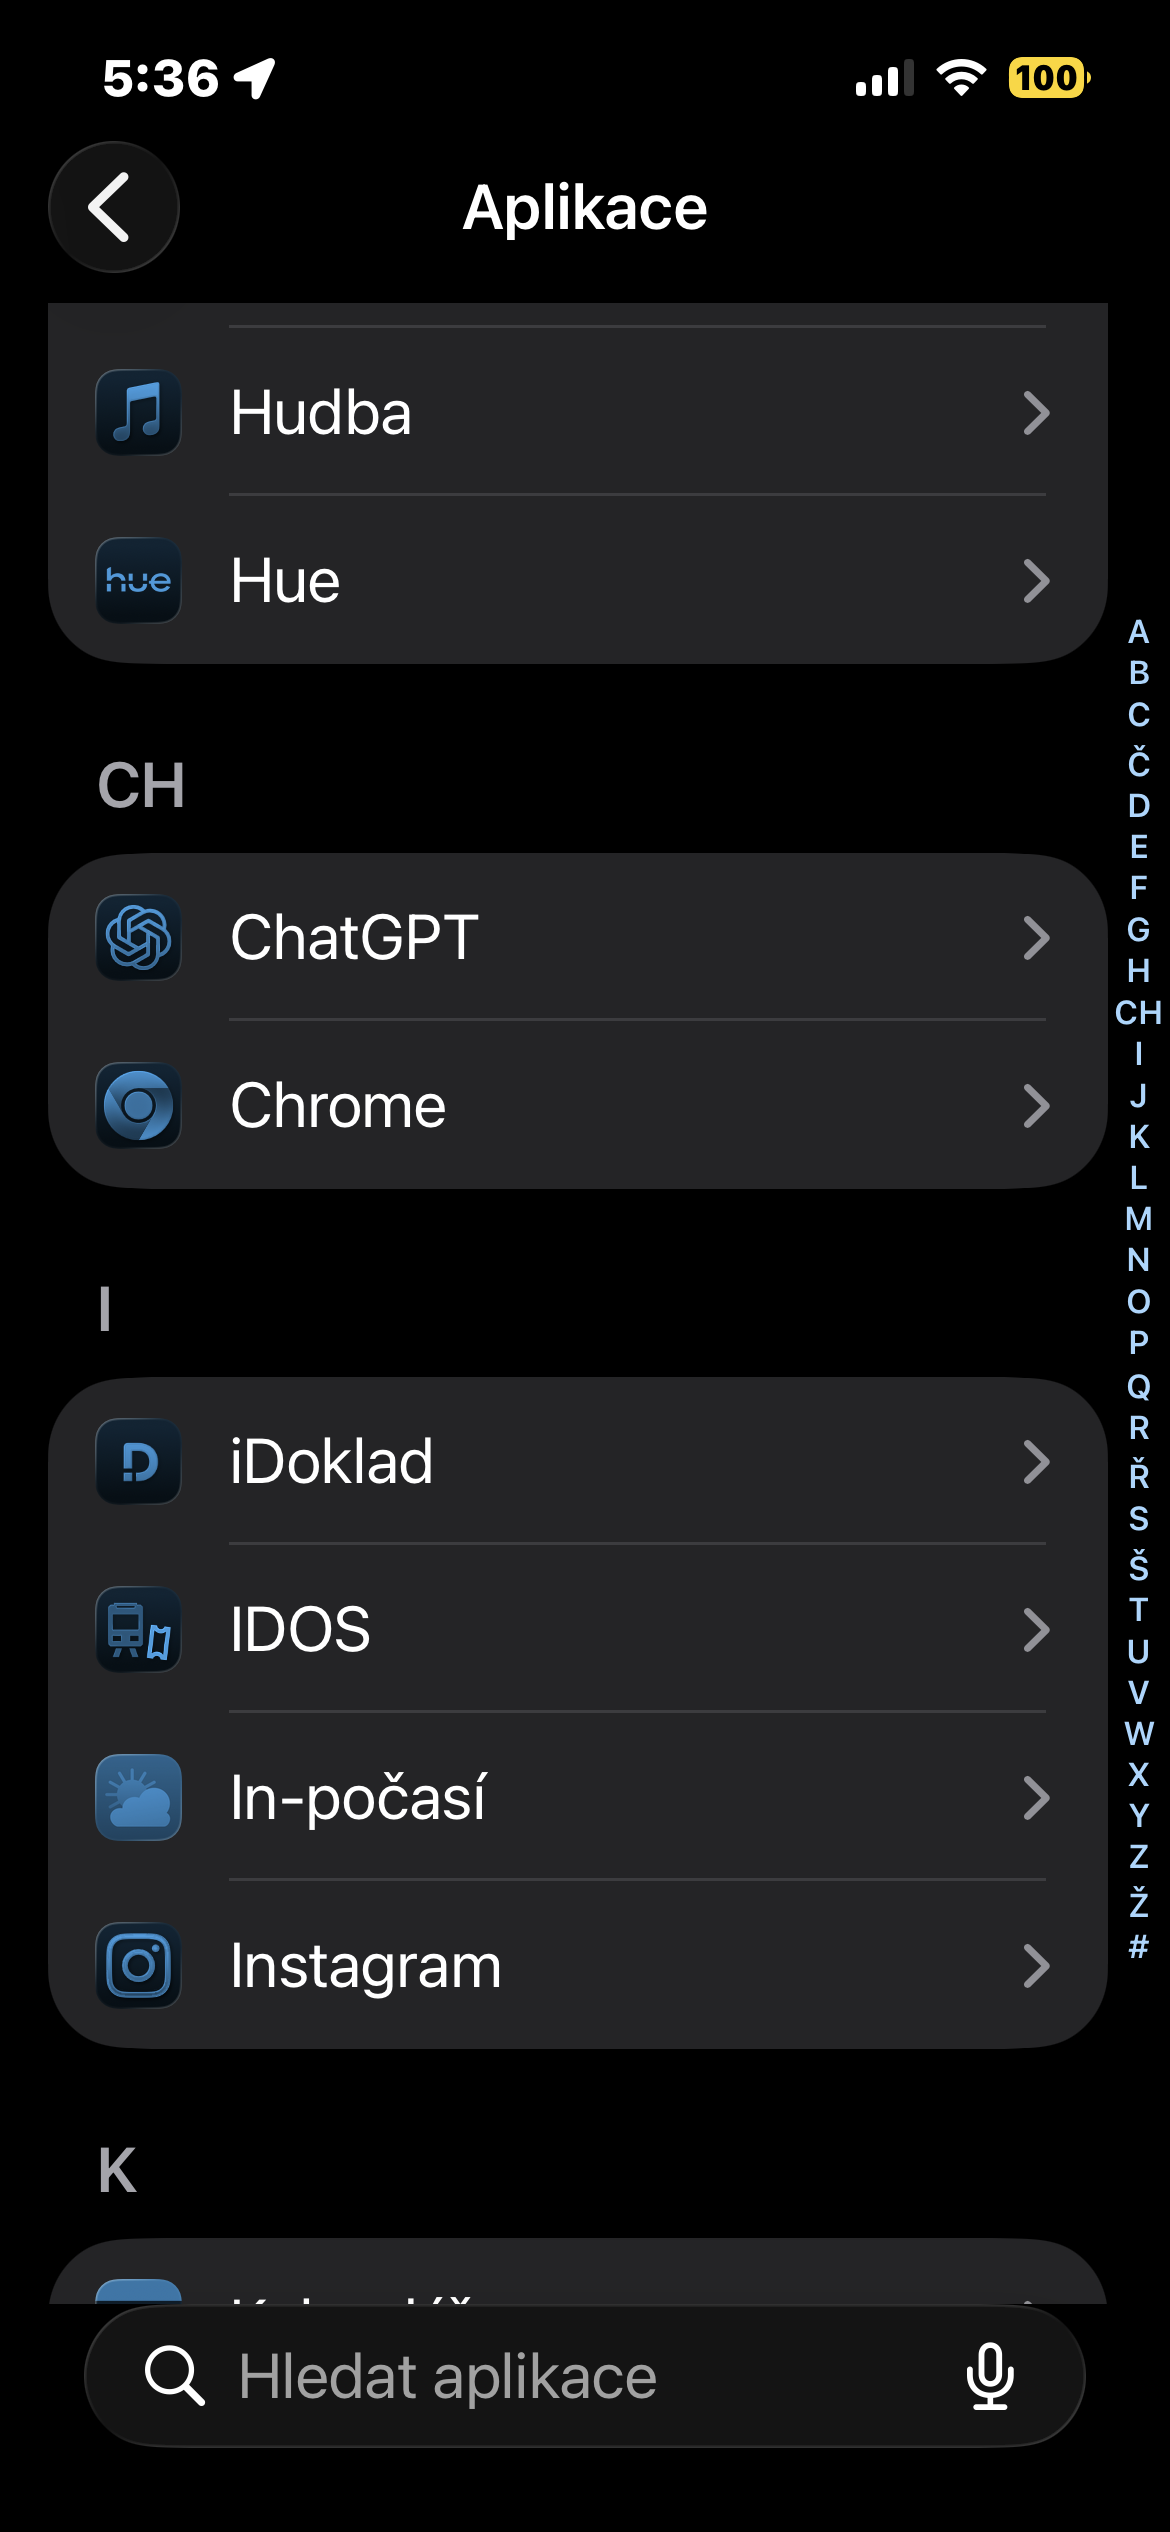The image size is (1170, 2532).
Task: Tap the Chrome app icon
Action: 138,1106
